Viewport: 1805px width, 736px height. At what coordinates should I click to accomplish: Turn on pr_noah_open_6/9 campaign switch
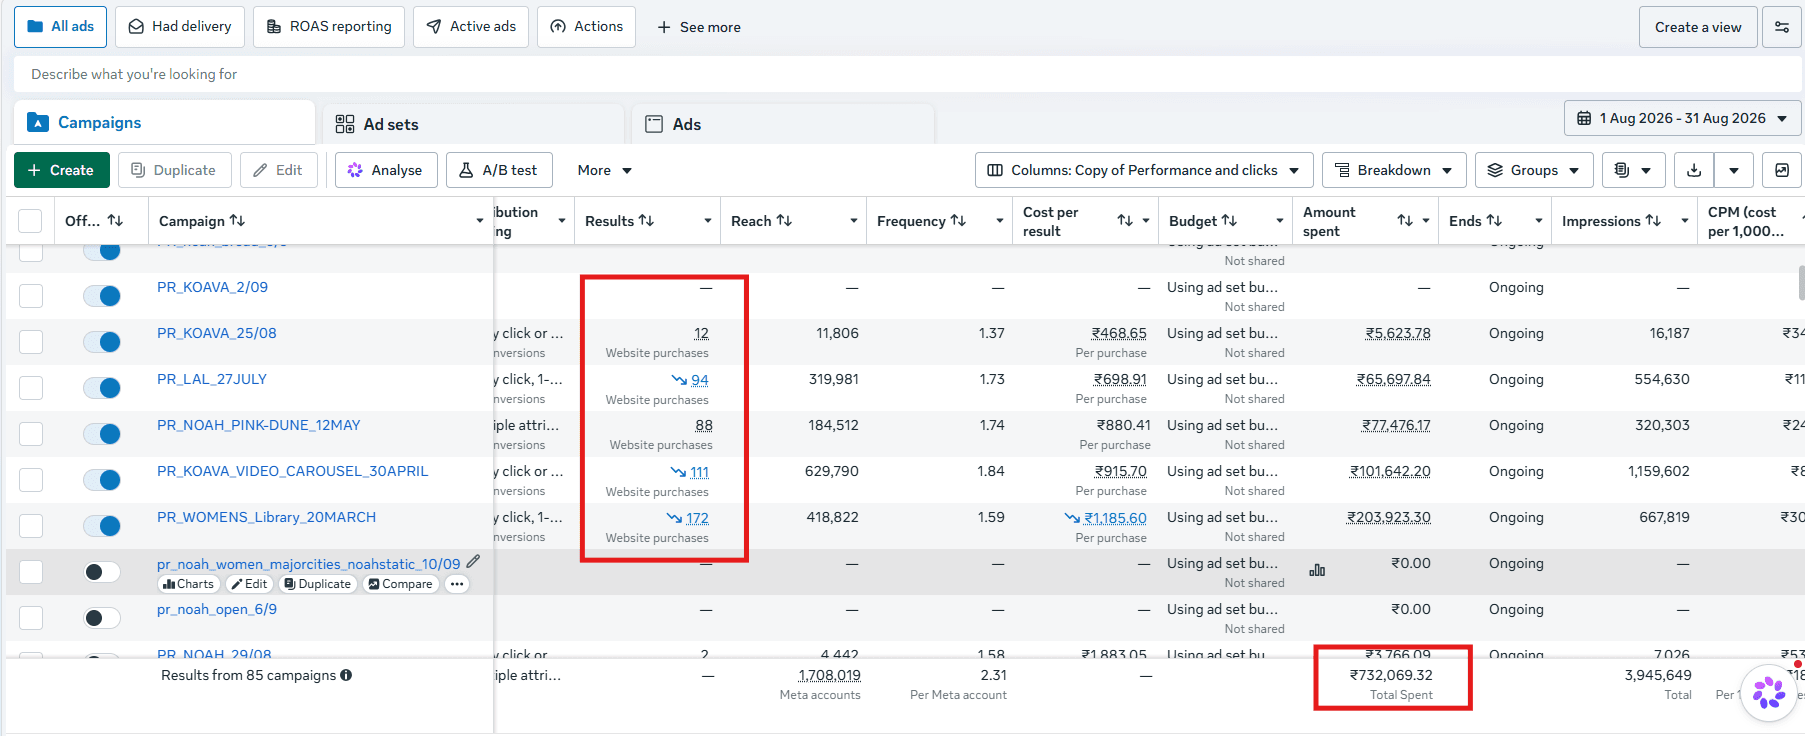pyautogui.click(x=102, y=618)
